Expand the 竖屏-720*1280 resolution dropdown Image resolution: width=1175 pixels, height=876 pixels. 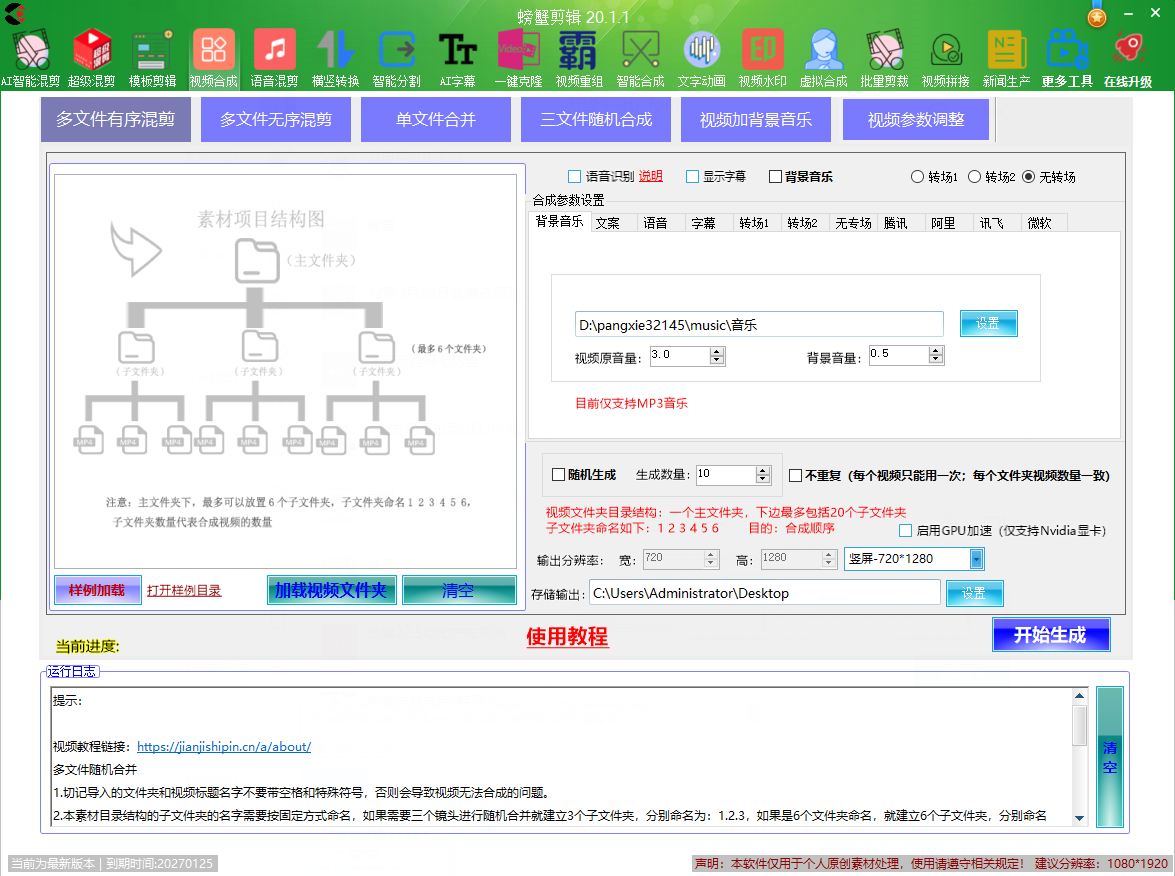(x=976, y=559)
